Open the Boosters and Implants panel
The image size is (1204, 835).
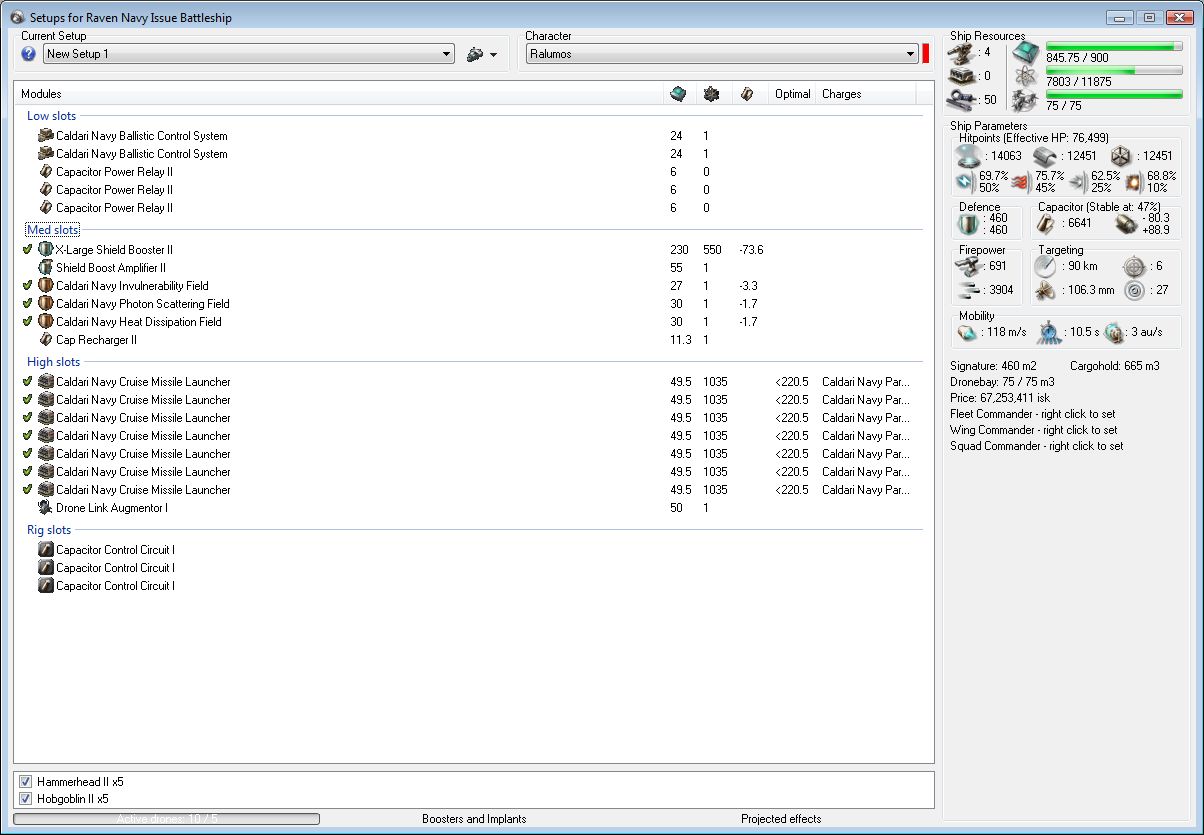(474, 819)
